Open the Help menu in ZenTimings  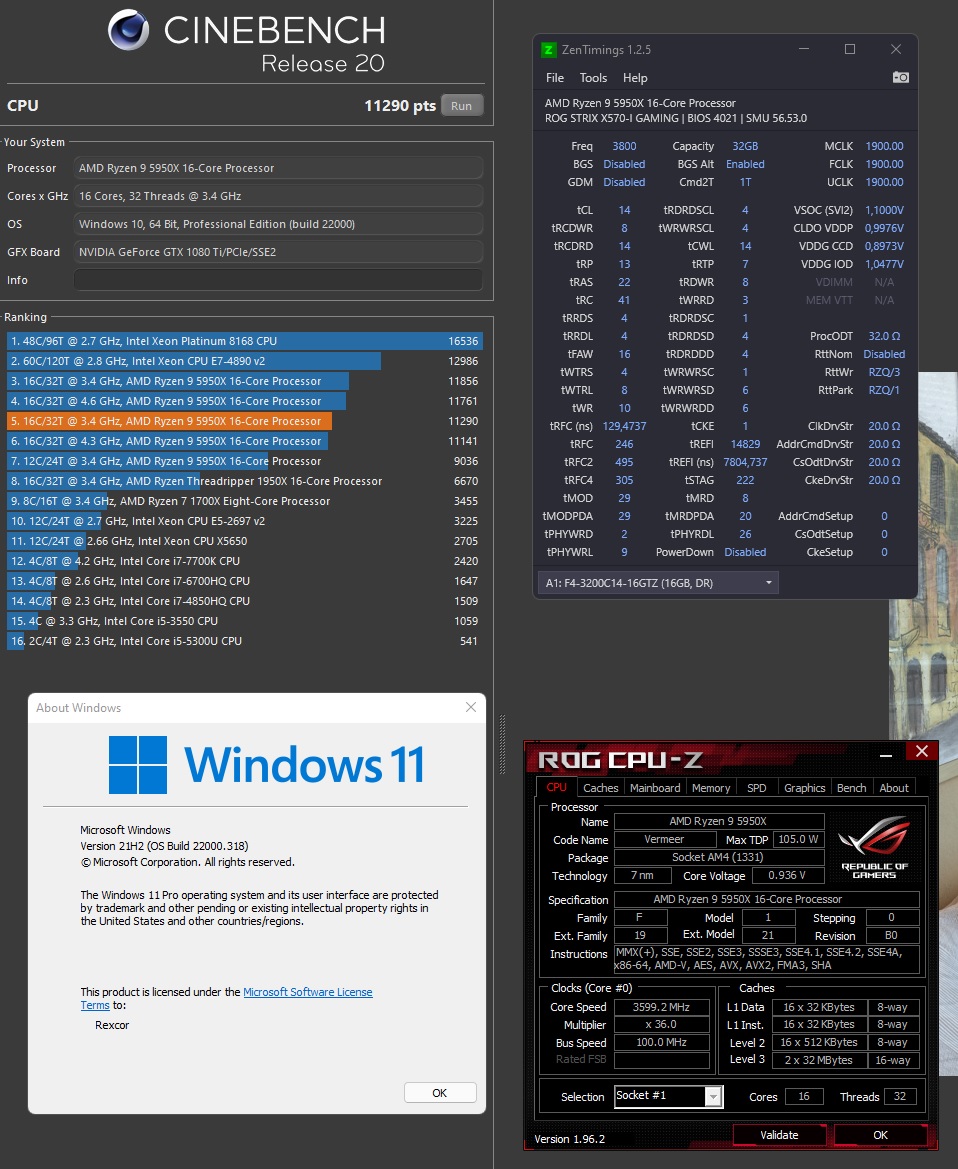click(x=635, y=78)
